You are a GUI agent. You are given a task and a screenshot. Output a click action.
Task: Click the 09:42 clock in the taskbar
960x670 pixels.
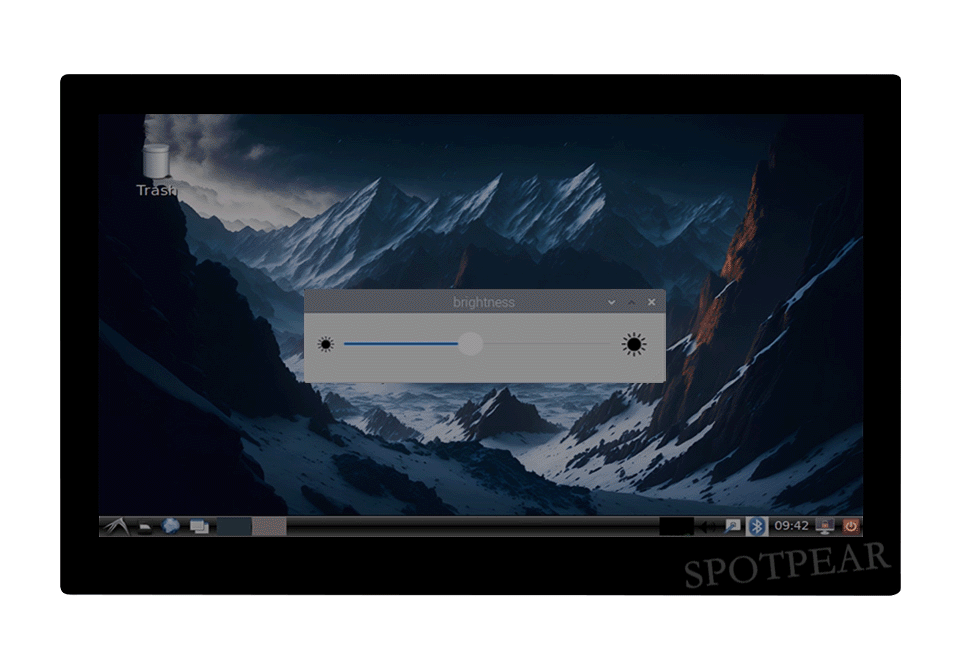[791, 526]
